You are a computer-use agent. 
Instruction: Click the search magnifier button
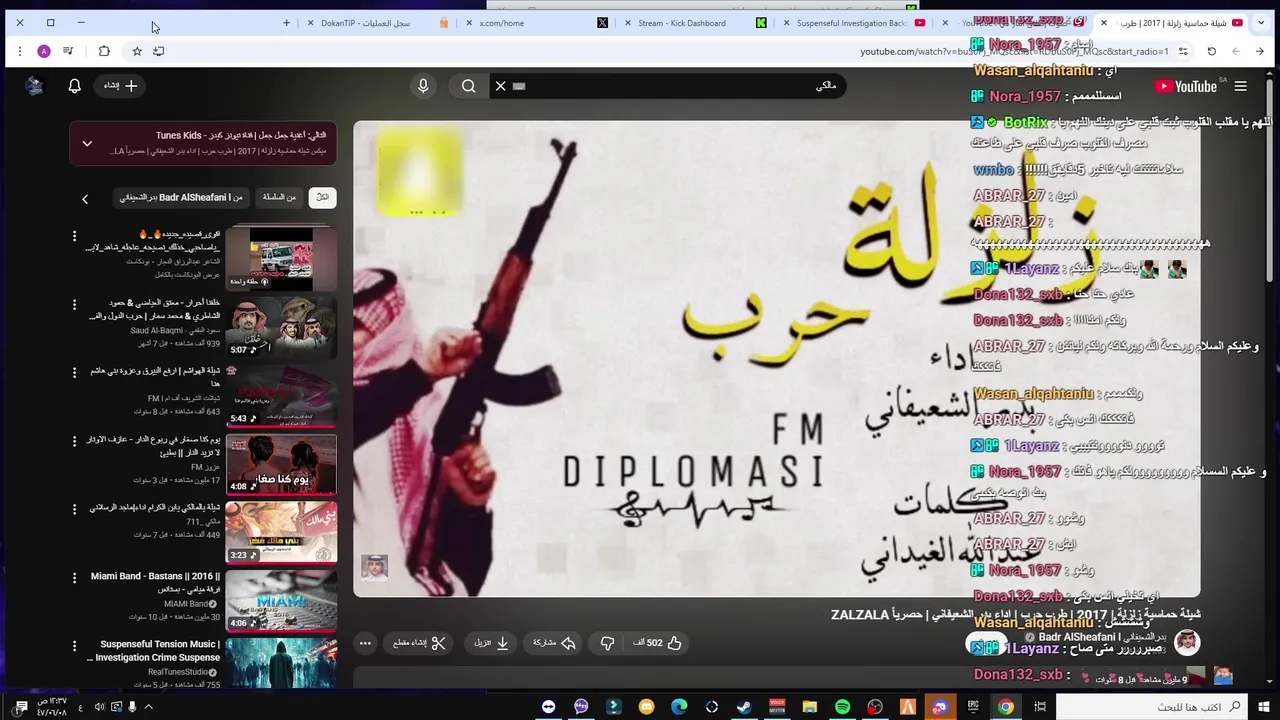[468, 86]
